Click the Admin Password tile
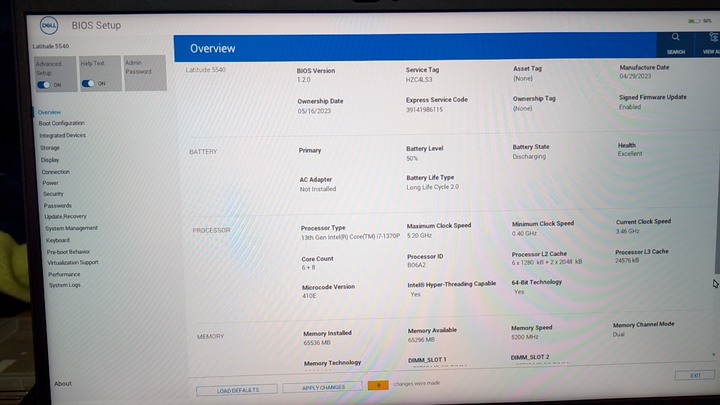 click(x=145, y=73)
